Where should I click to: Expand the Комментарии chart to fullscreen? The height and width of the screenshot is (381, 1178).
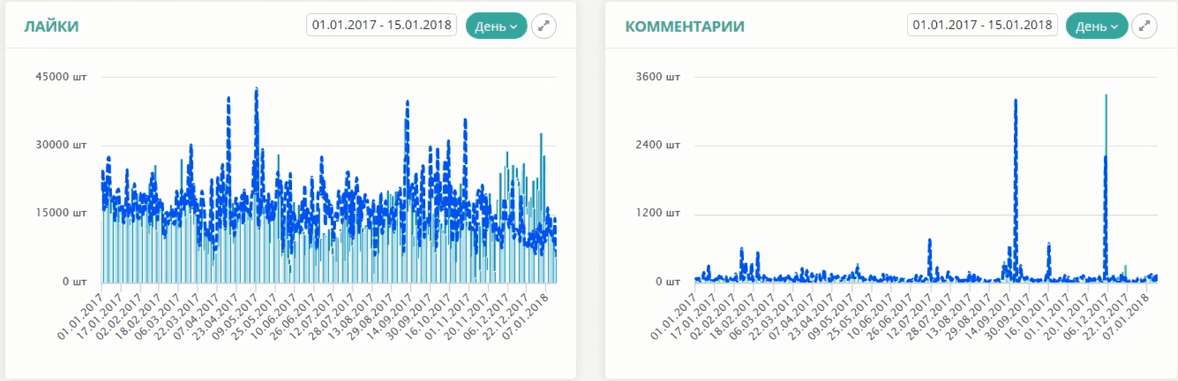point(1145,26)
